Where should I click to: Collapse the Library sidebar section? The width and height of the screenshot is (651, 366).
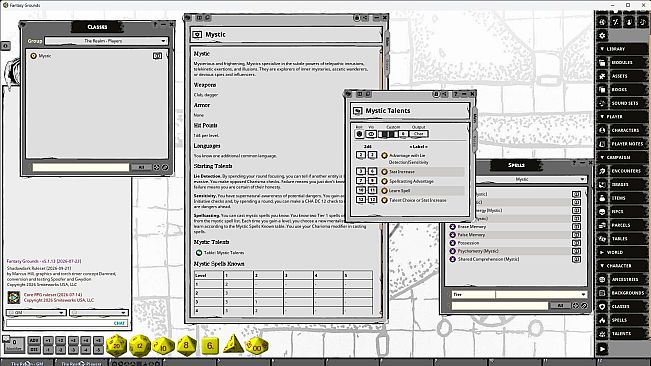click(622, 49)
